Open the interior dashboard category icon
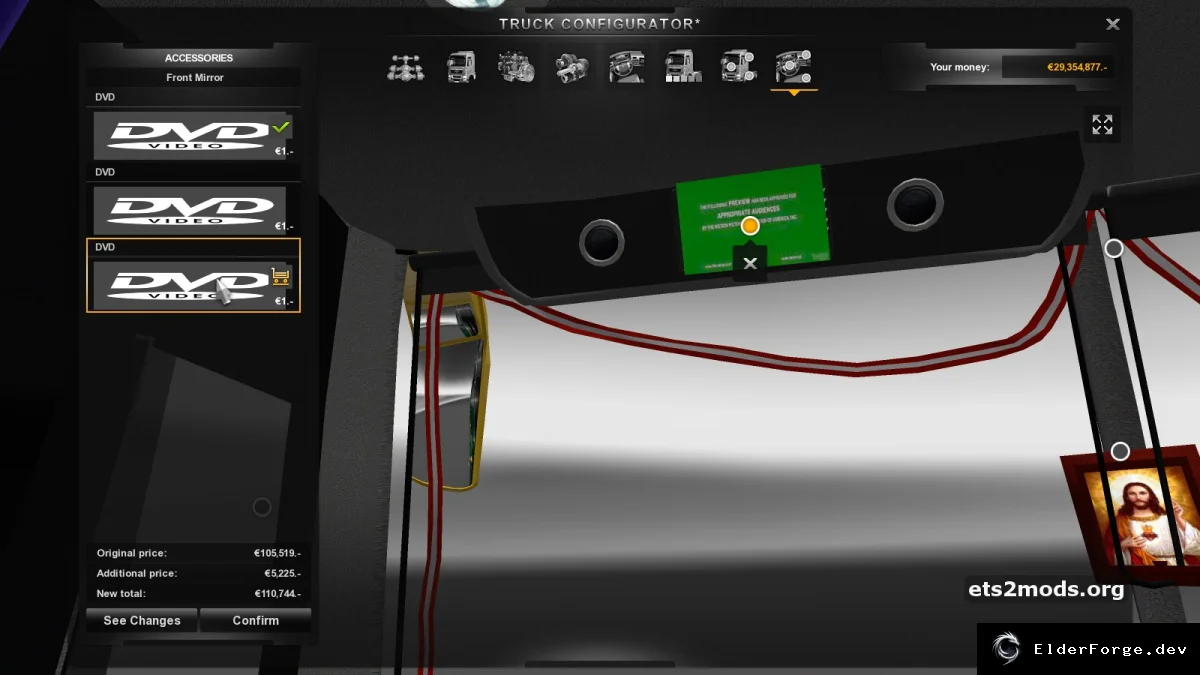The height and width of the screenshot is (675, 1200). tap(627, 68)
